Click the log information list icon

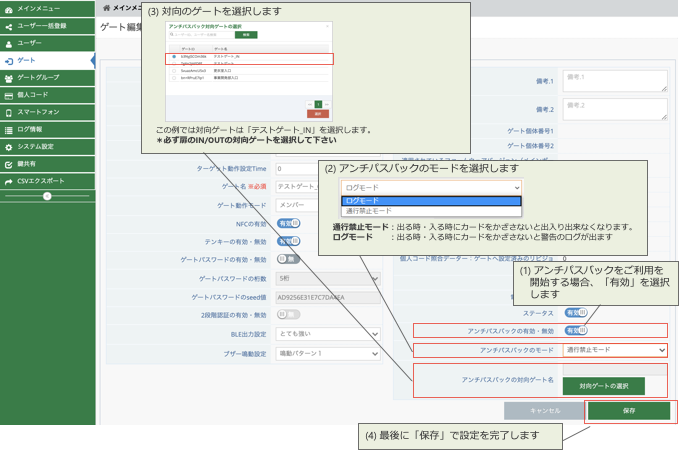(9, 130)
